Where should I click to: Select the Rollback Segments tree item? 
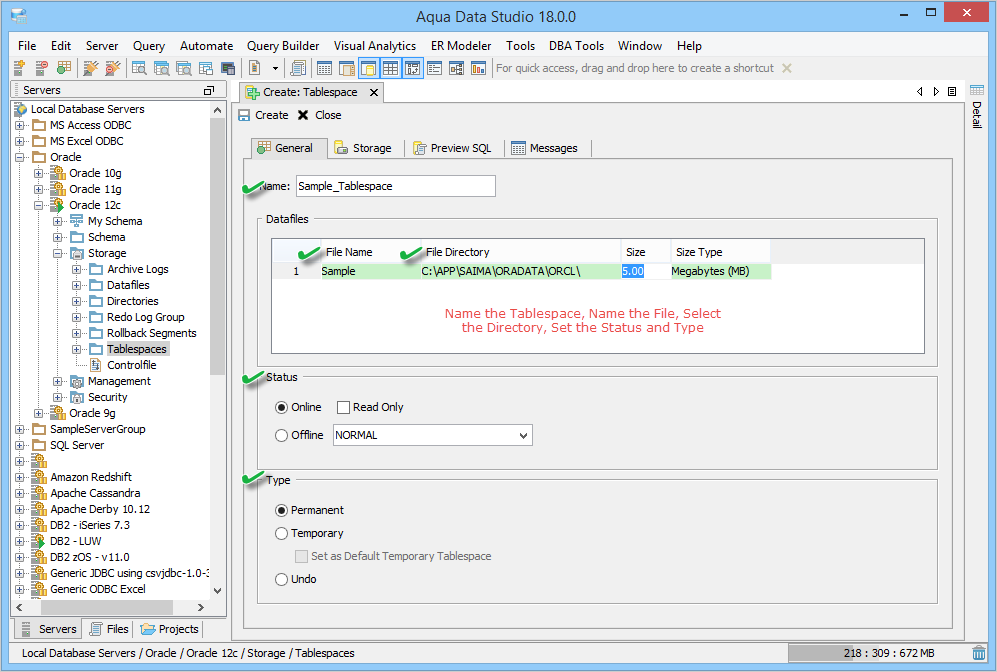(x=151, y=333)
